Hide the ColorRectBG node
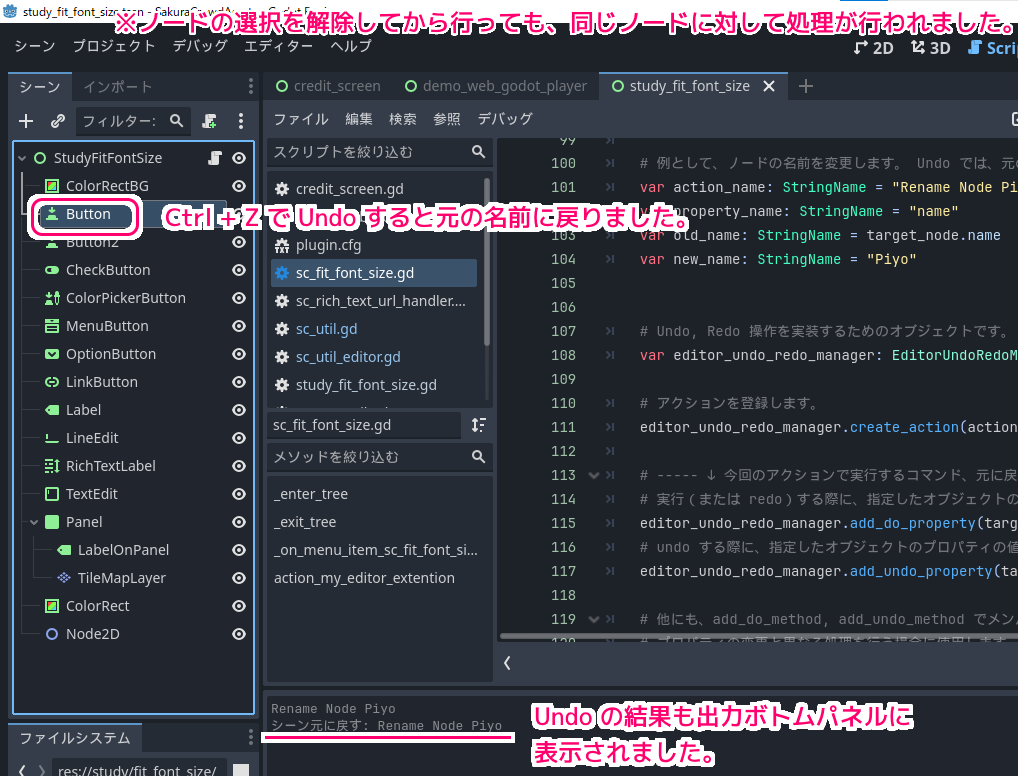The width and height of the screenshot is (1018, 776). [239, 186]
